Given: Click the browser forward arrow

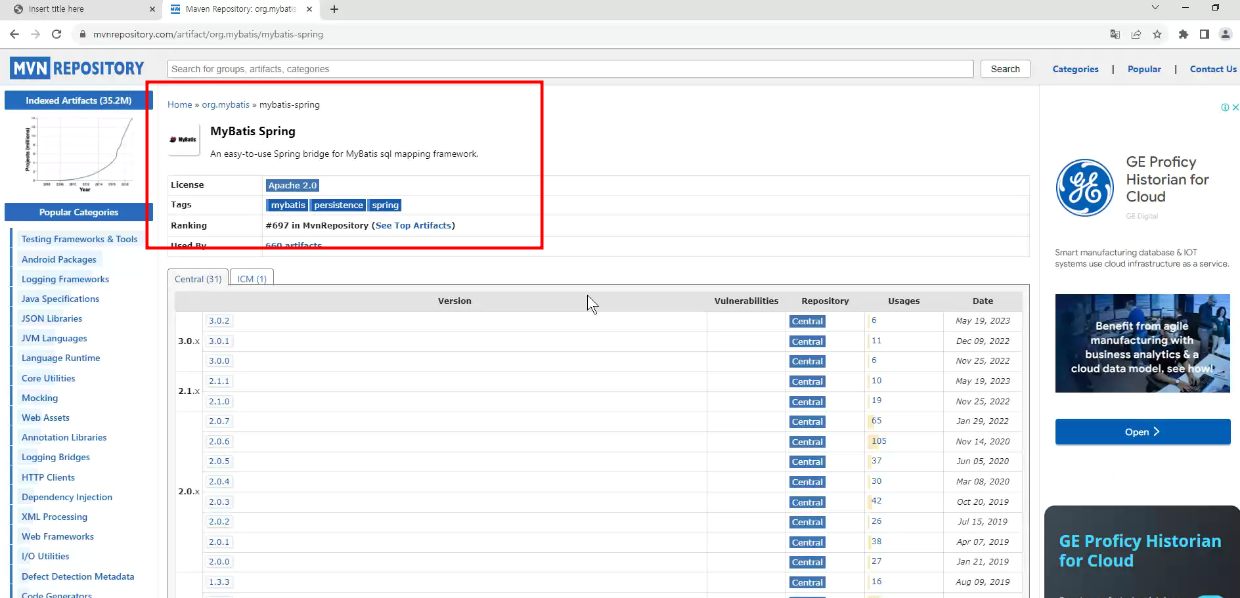Looking at the screenshot, I should [36, 34].
